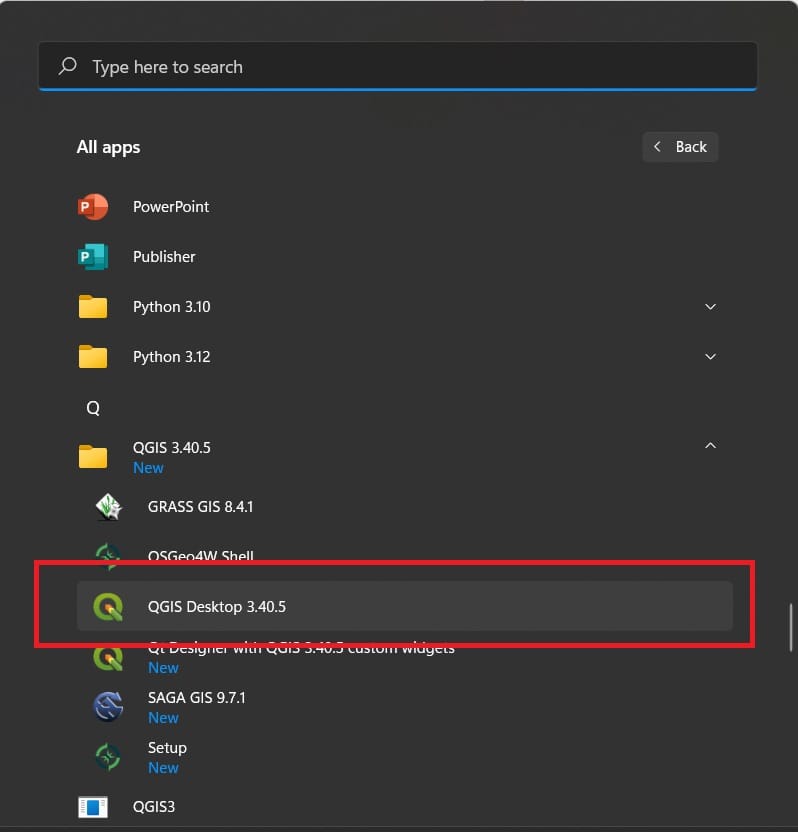This screenshot has height=832, width=798.
Task: Select the Python 3.12 label
Action: pos(171,357)
